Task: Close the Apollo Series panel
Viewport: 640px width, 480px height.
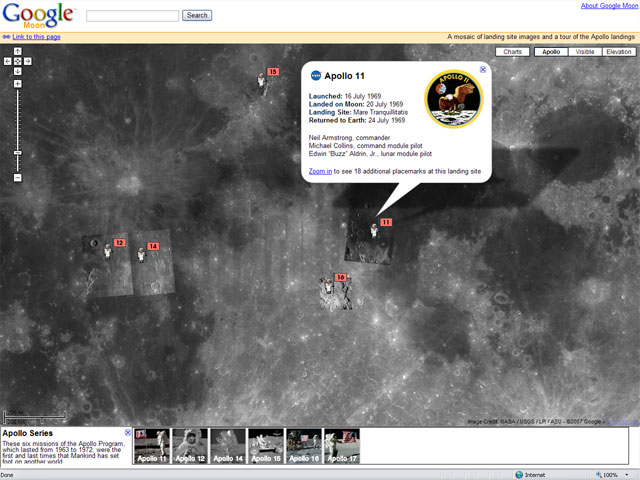Action: (x=128, y=432)
